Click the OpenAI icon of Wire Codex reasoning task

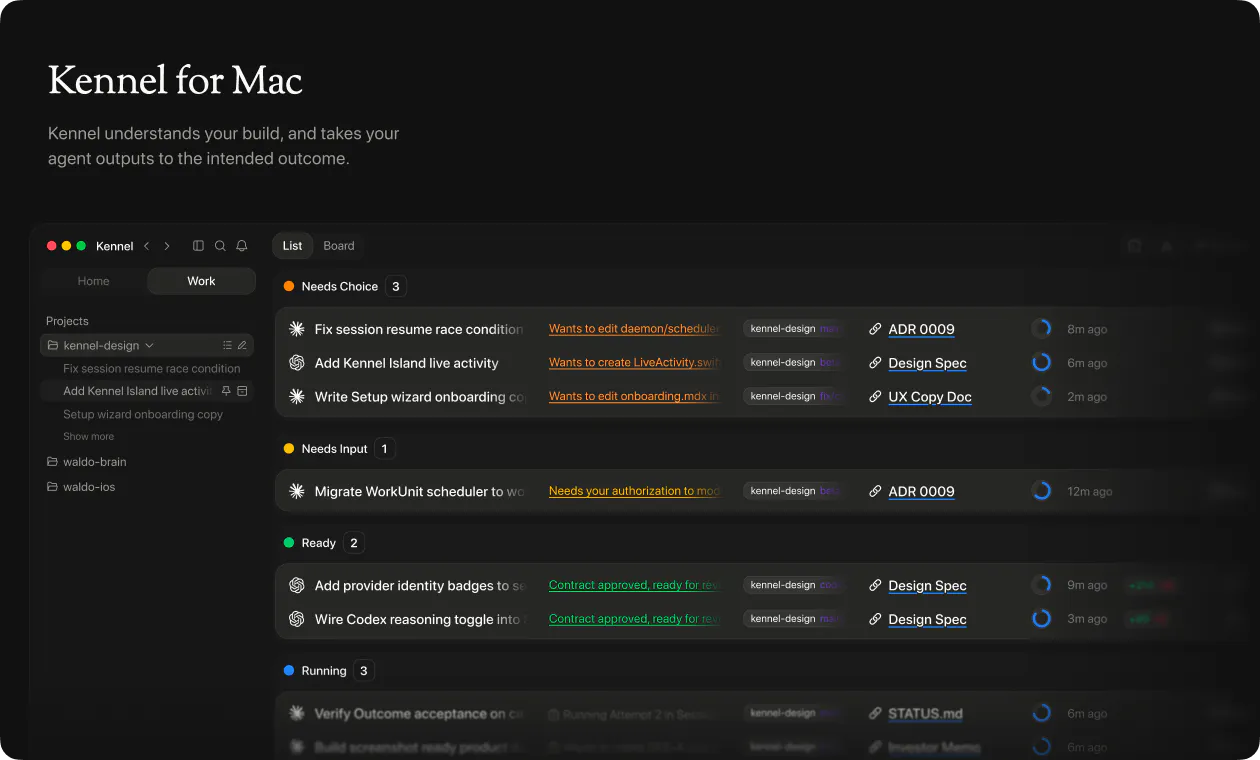click(x=296, y=619)
